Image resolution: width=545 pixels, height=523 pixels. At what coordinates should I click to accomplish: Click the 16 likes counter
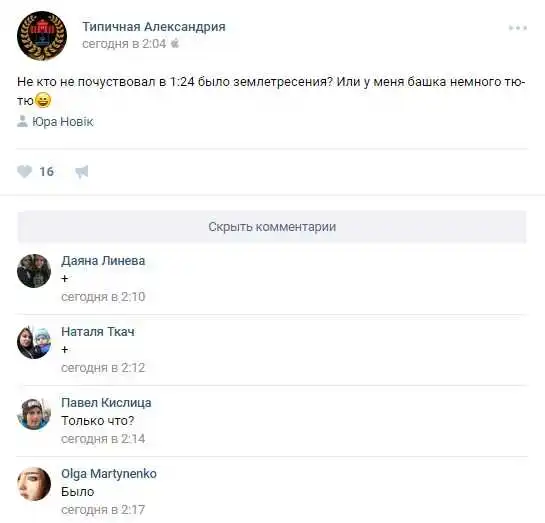[47, 172]
